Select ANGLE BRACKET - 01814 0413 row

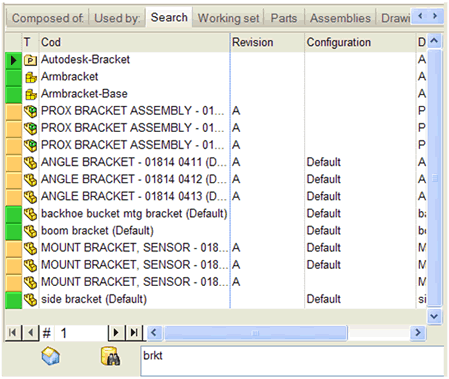pos(216,197)
